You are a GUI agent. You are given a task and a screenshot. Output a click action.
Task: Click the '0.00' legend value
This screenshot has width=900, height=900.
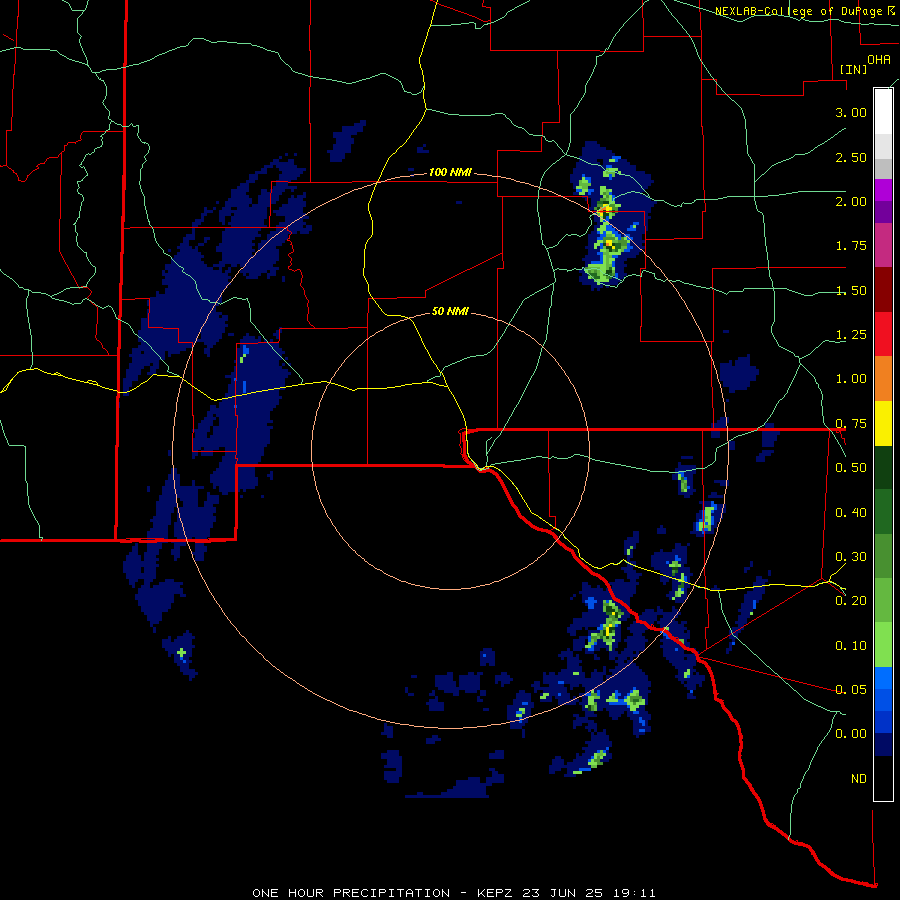coord(851,734)
